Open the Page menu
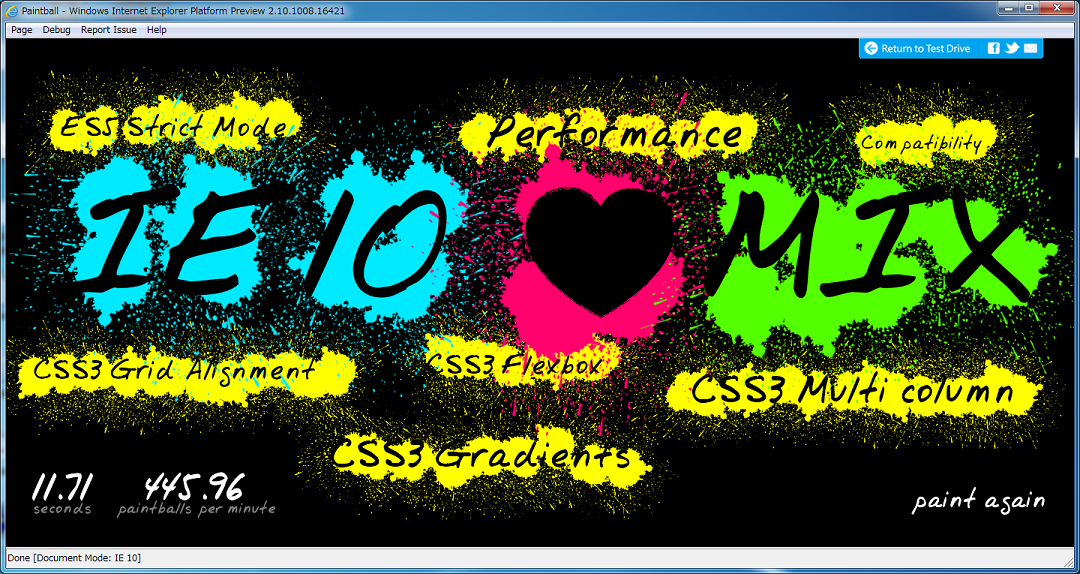 (22, 30)
